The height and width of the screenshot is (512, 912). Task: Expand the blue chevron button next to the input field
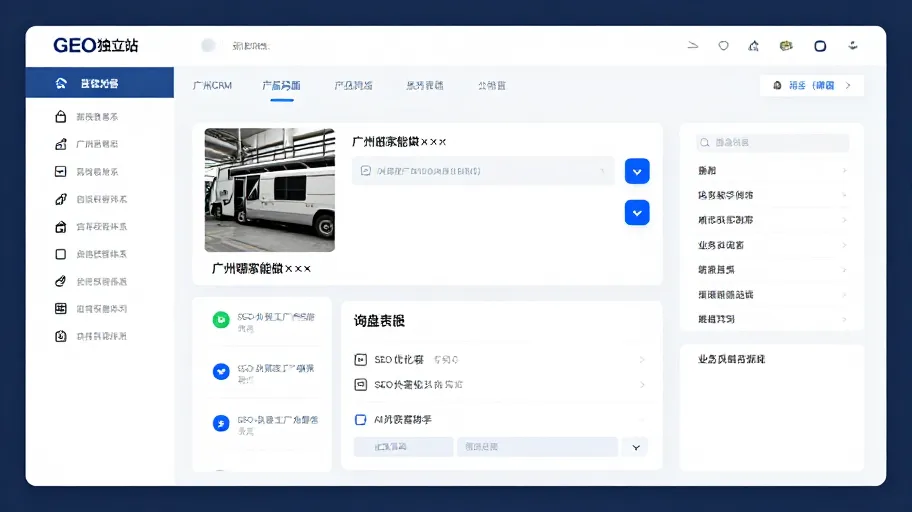pos(637,171)
